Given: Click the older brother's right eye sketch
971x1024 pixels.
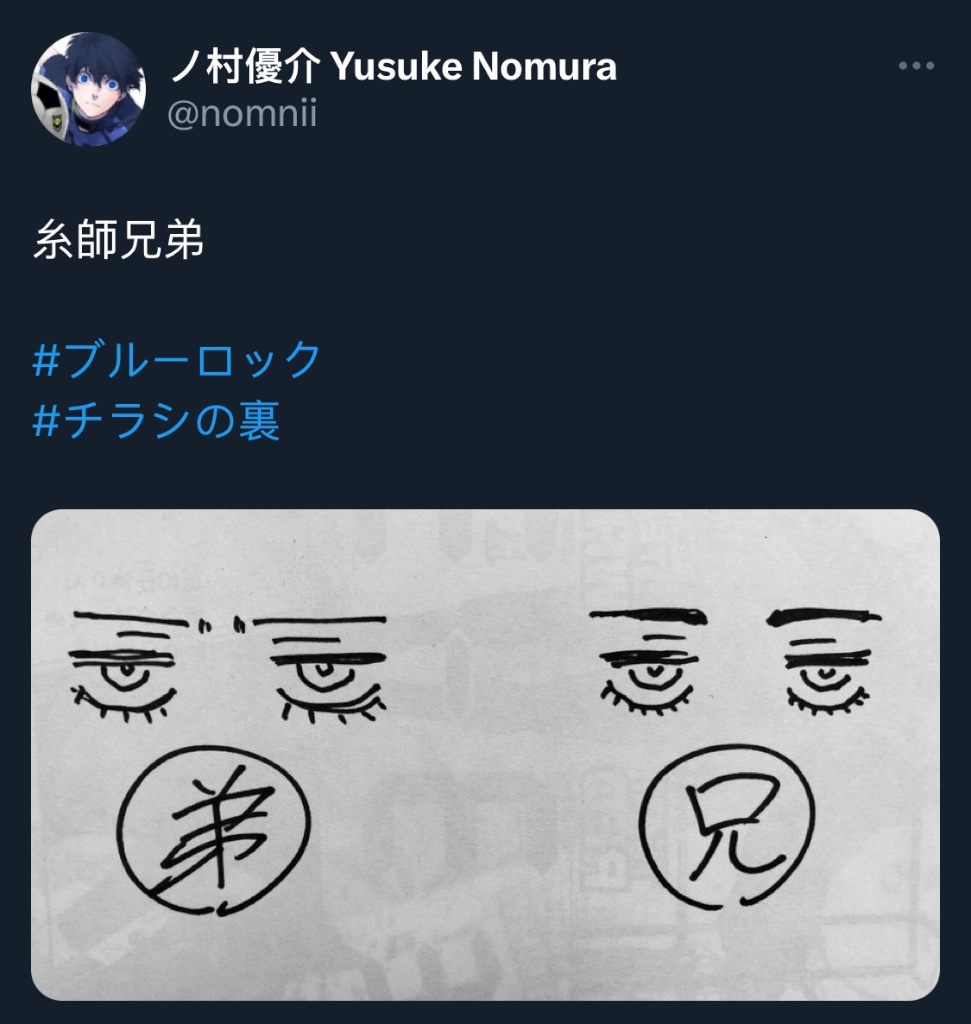Looking at the screenshot, I should (828, 680).
